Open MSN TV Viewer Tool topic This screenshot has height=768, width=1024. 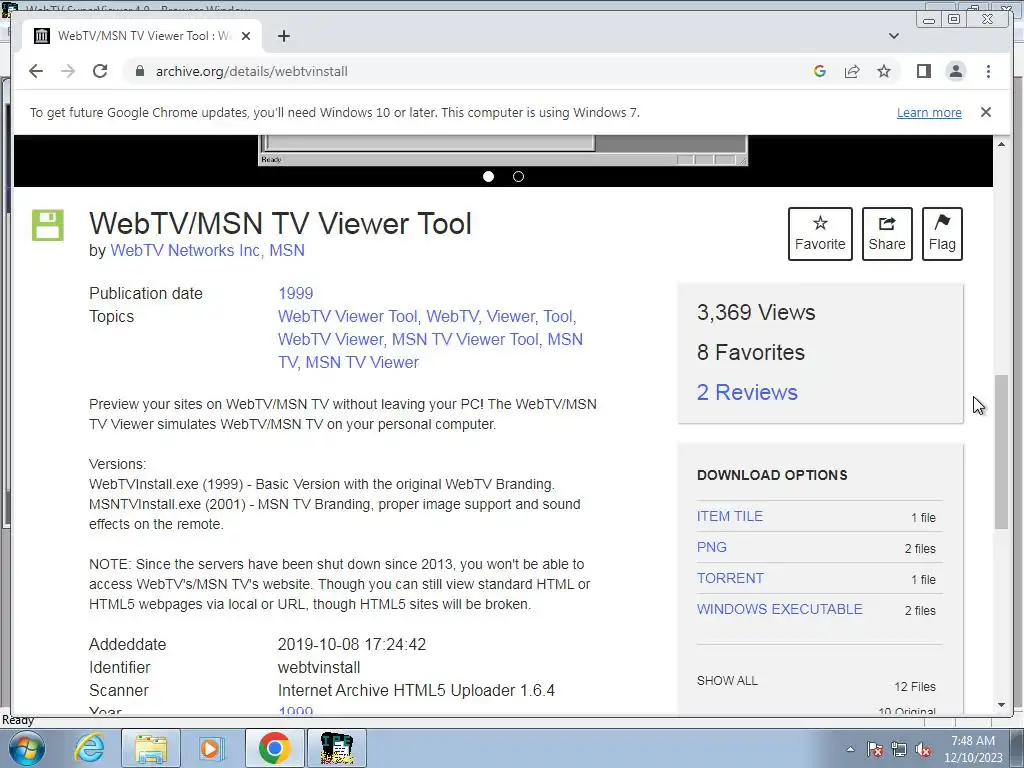[x=465, y=339]
